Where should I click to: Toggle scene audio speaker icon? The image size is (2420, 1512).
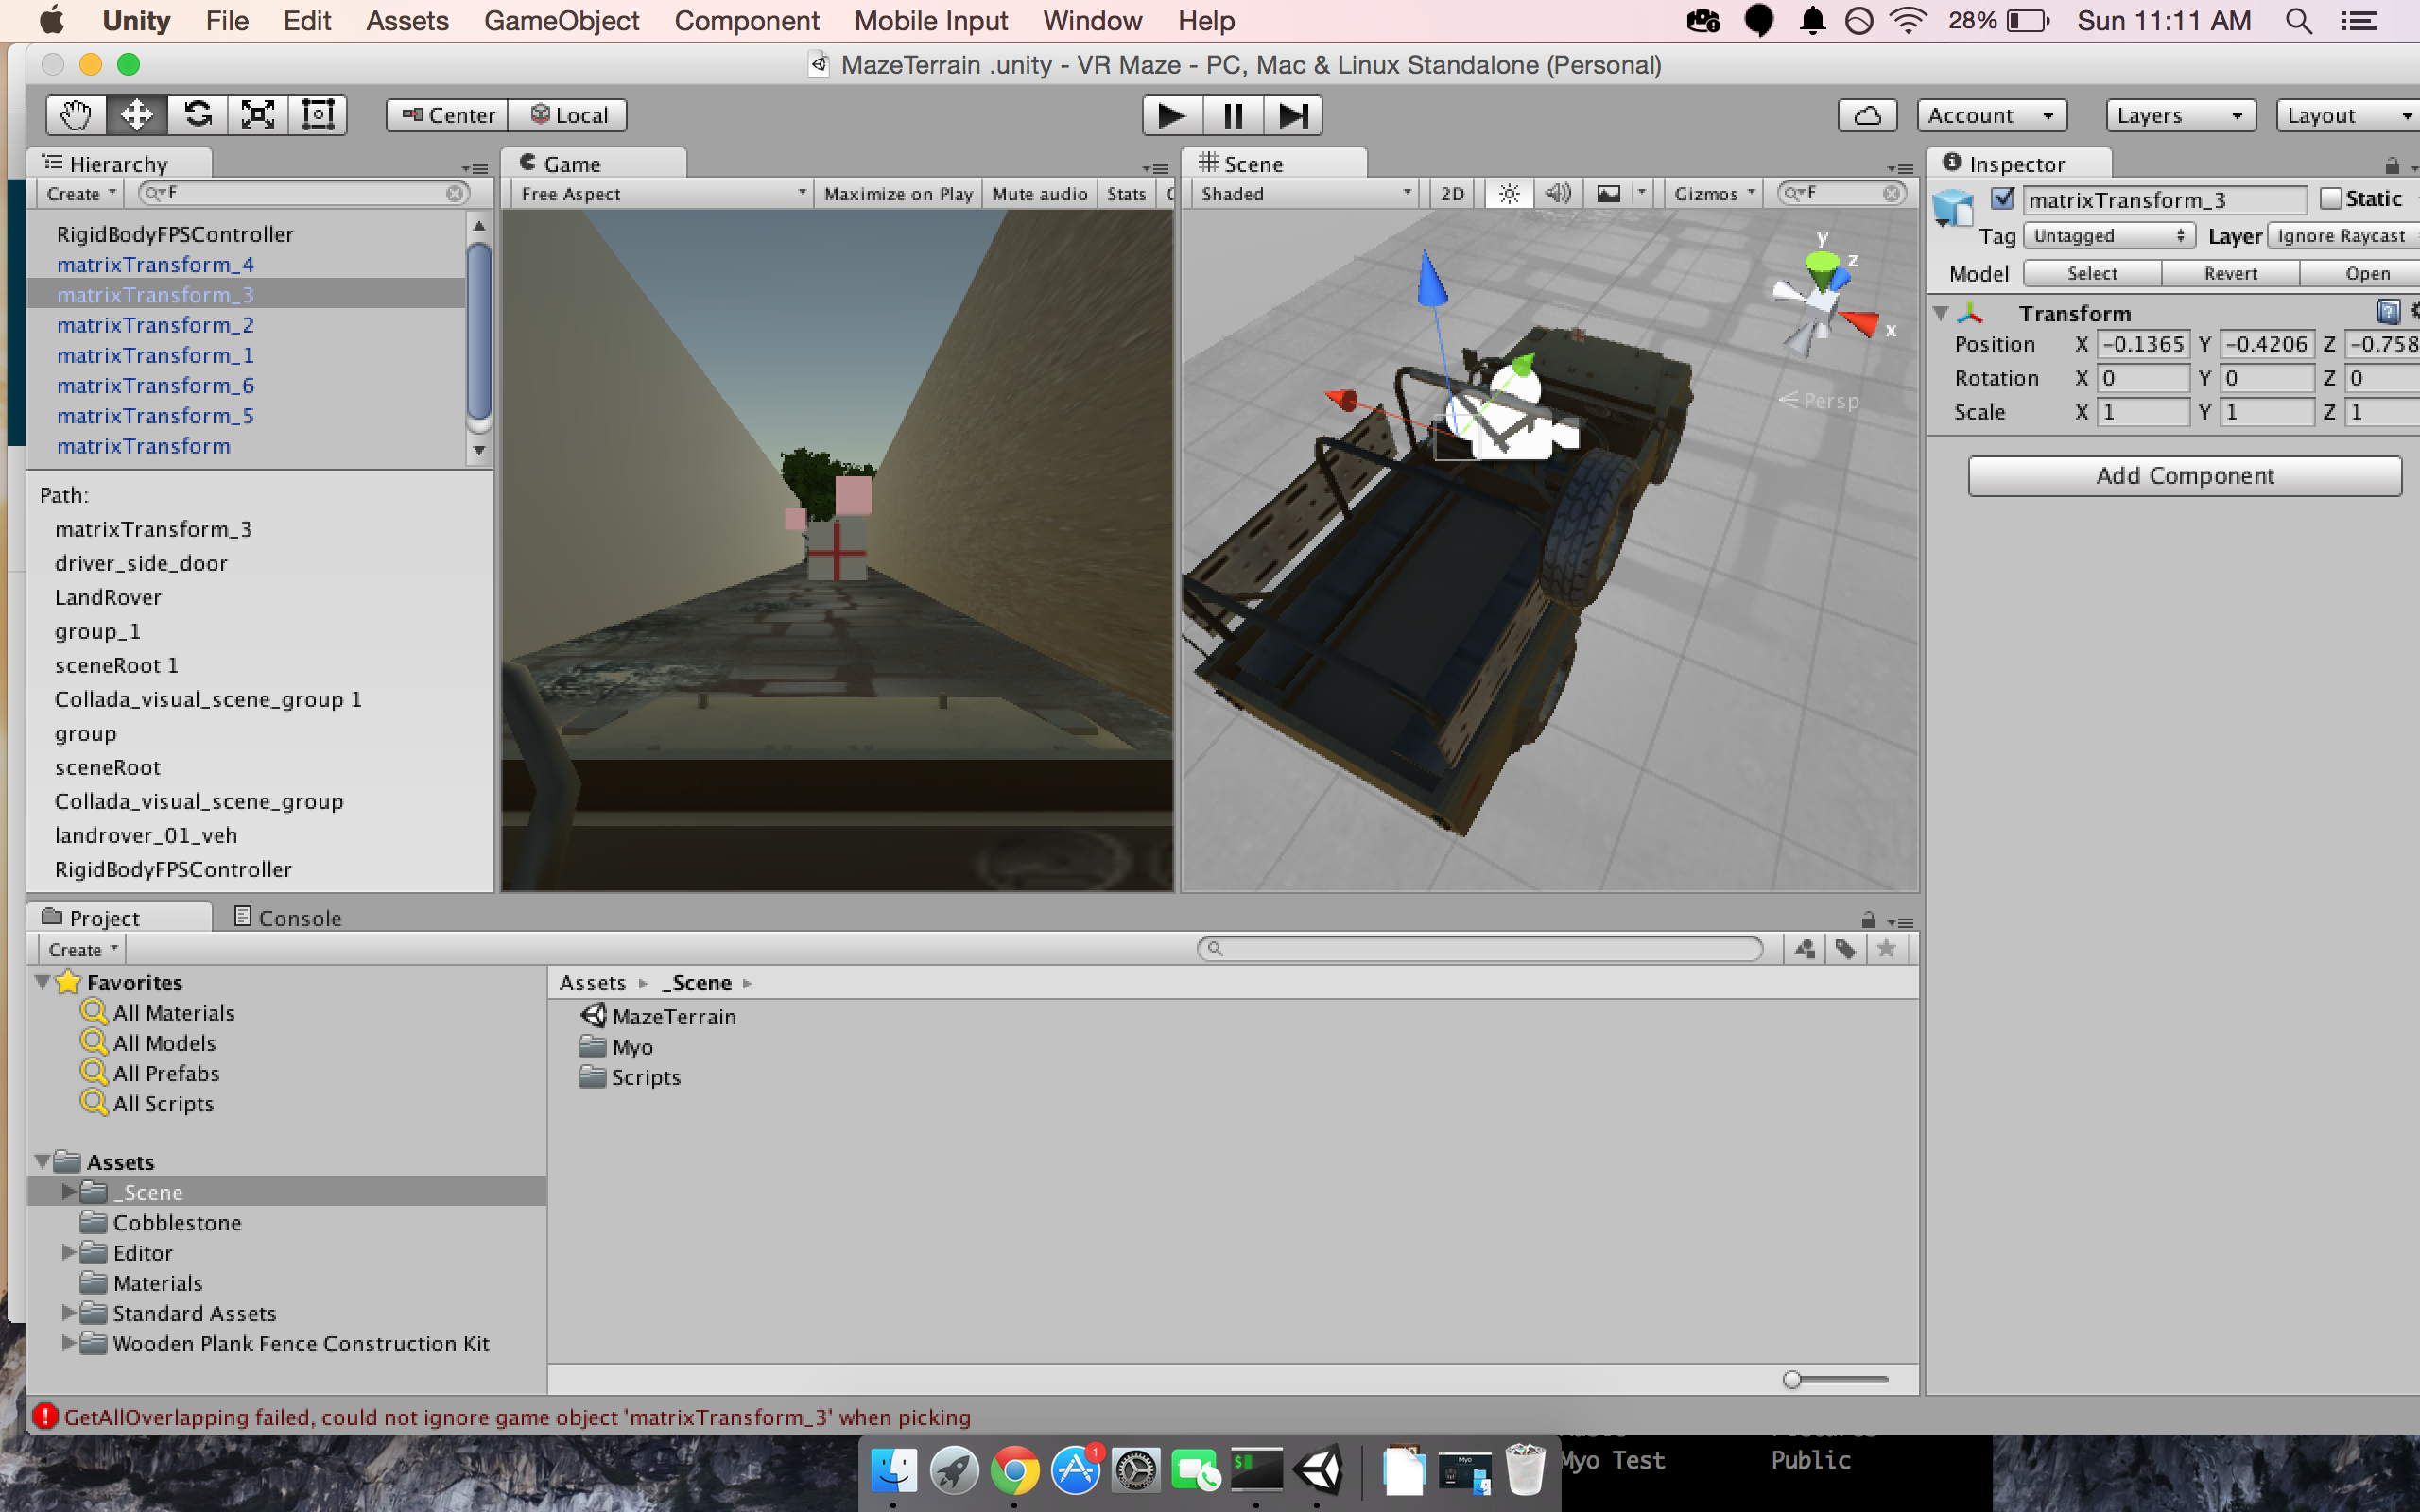(x=1557, y=194)
